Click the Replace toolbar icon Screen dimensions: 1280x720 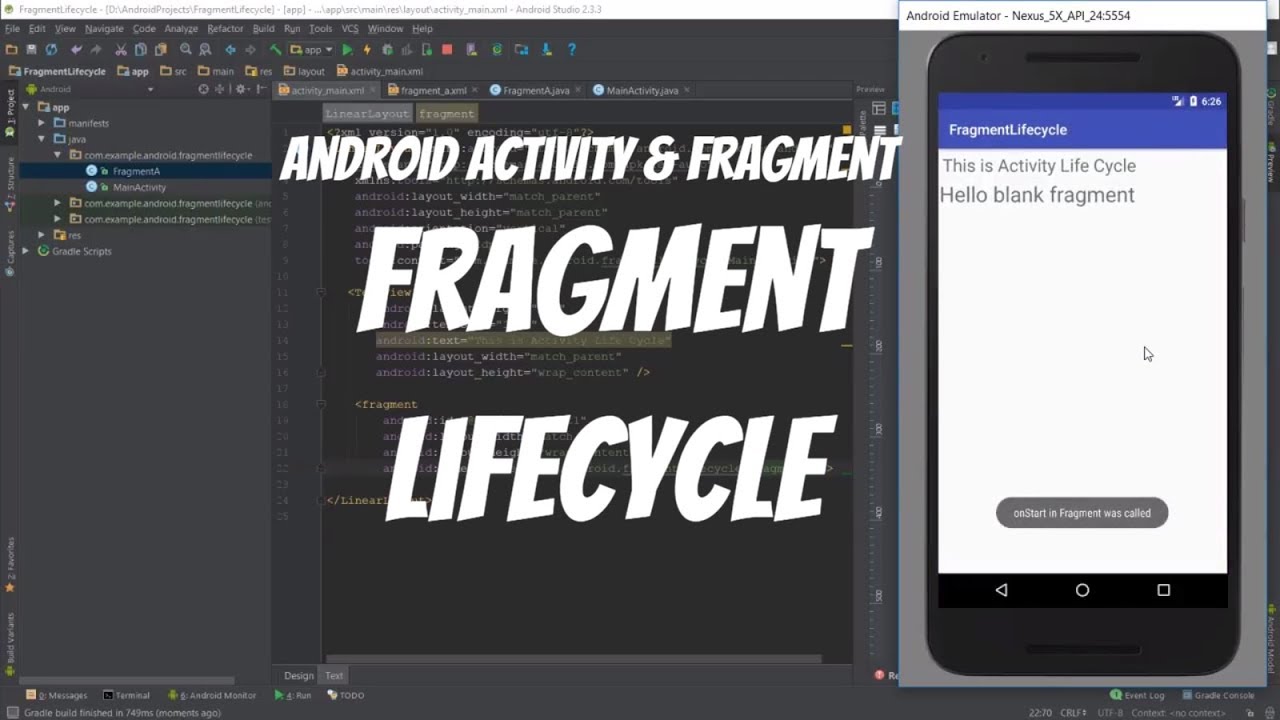point(205,49)
